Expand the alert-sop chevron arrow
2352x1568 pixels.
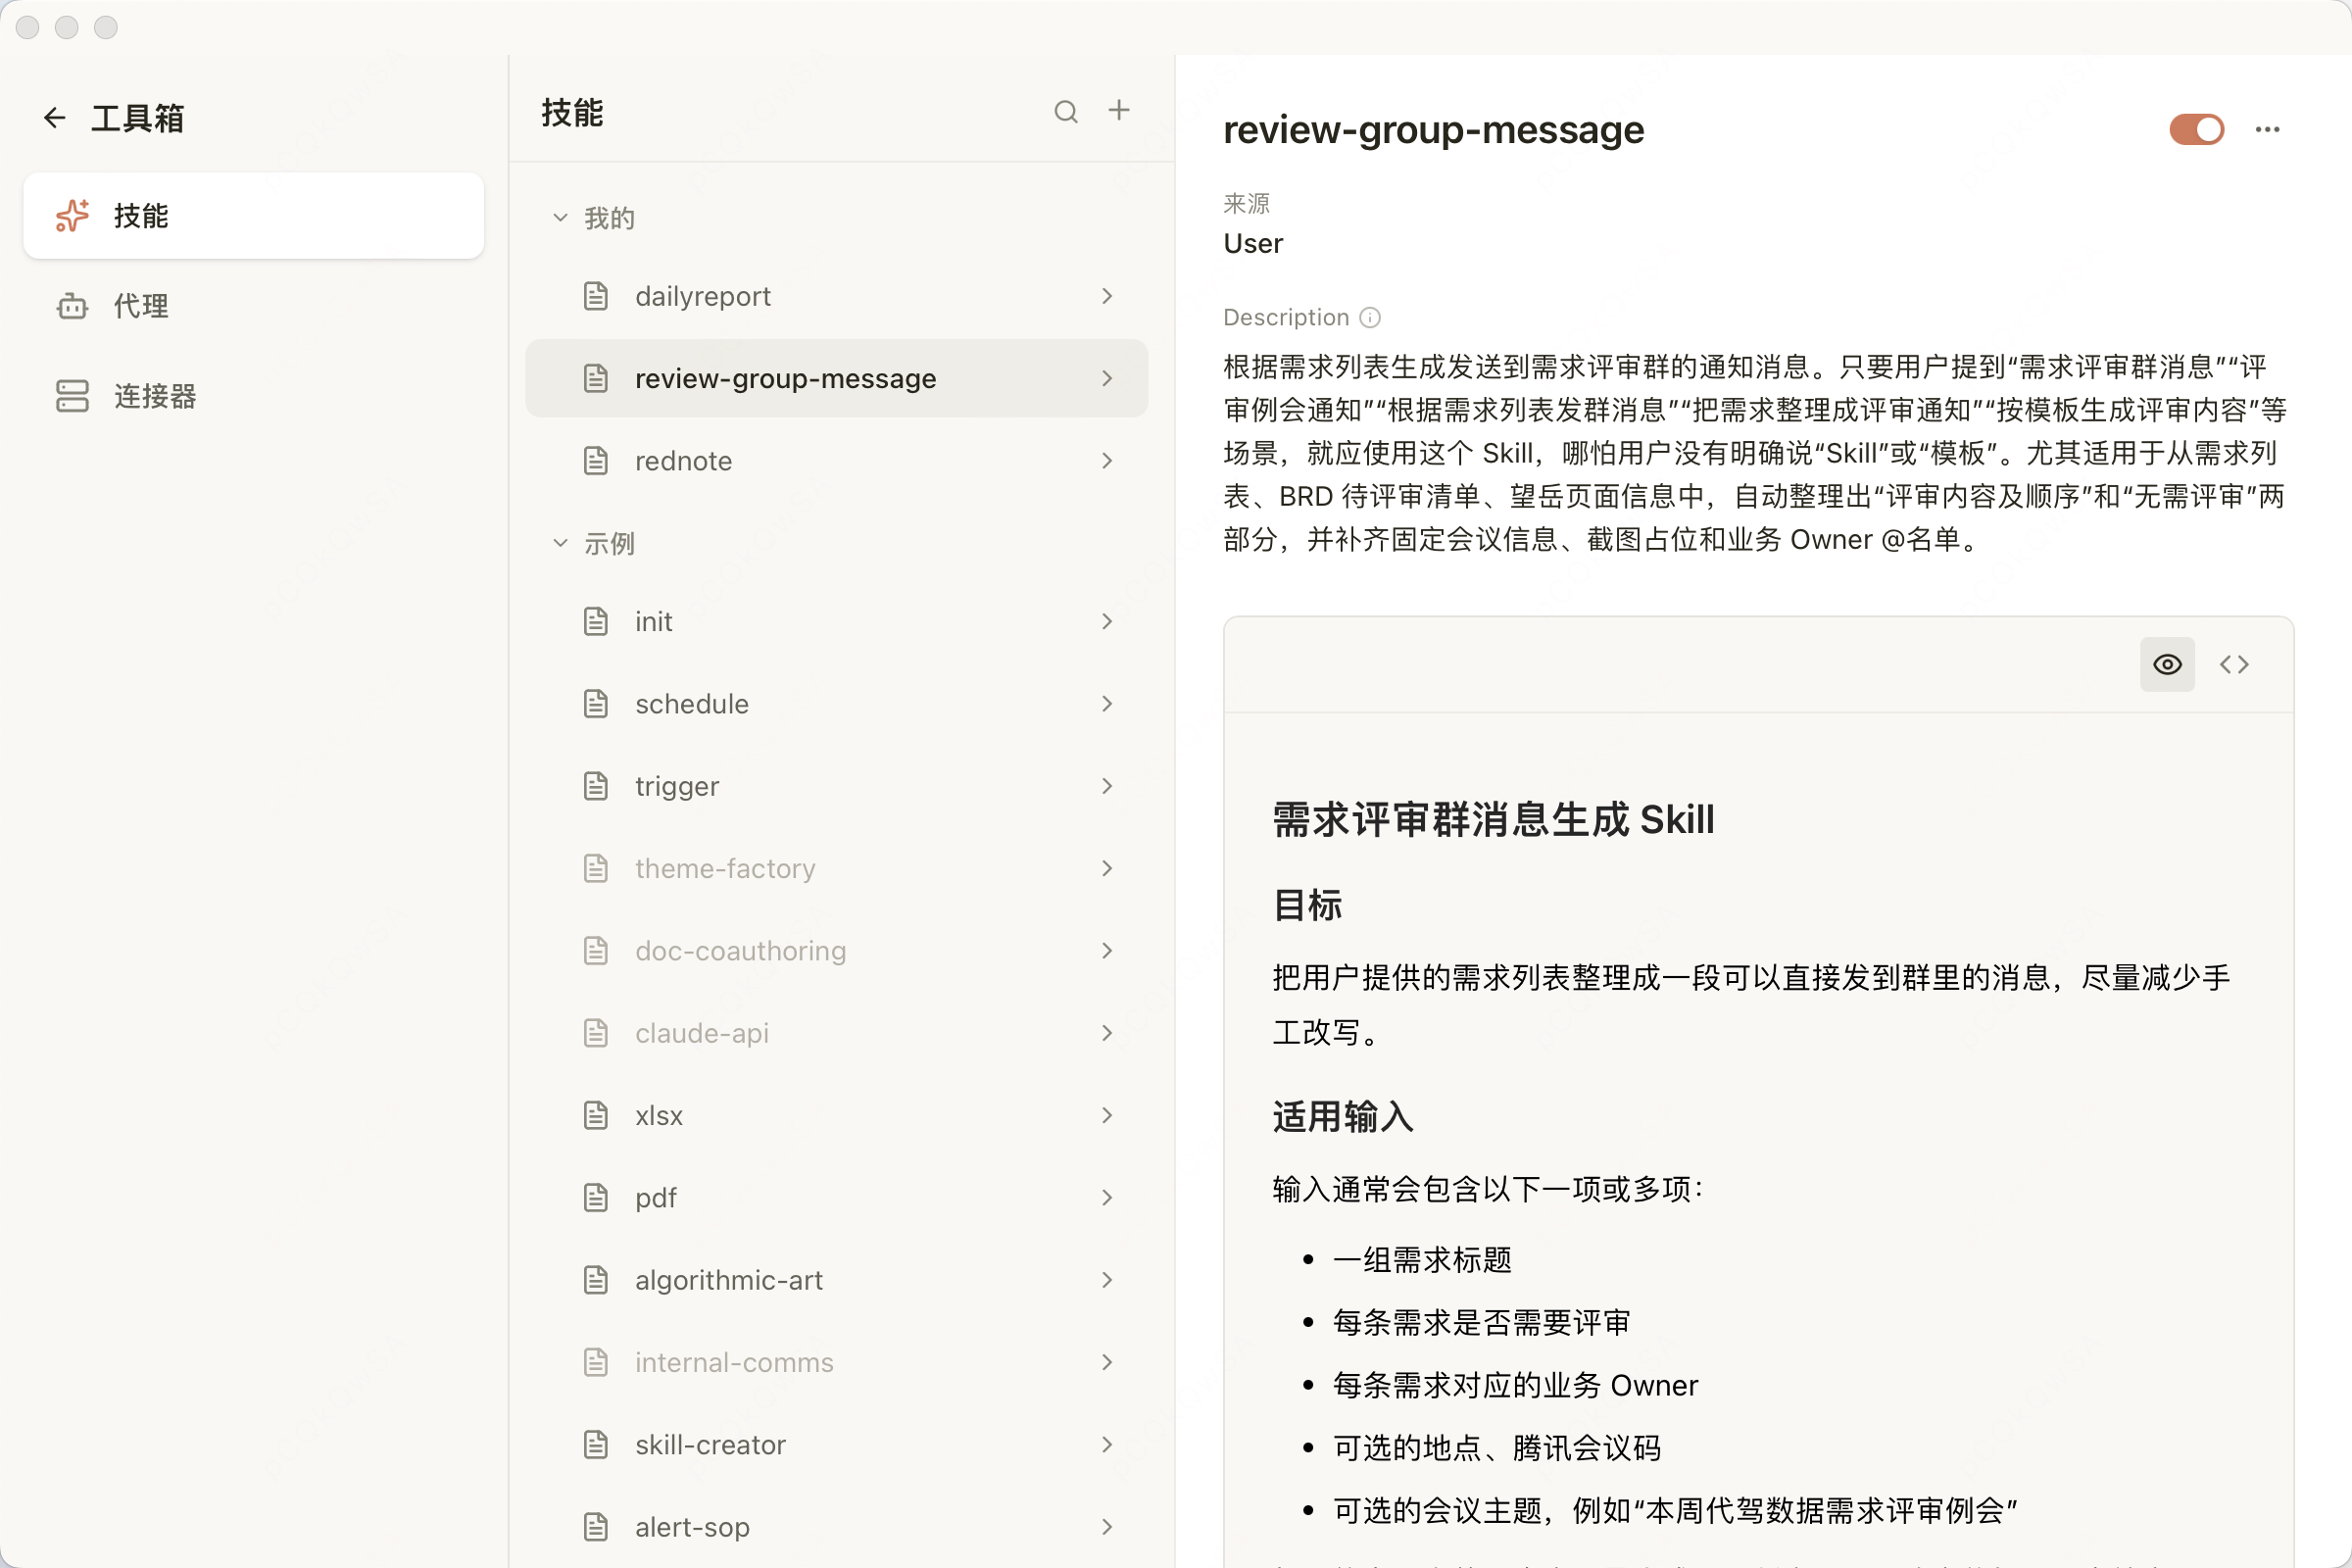(1107, 1527)
